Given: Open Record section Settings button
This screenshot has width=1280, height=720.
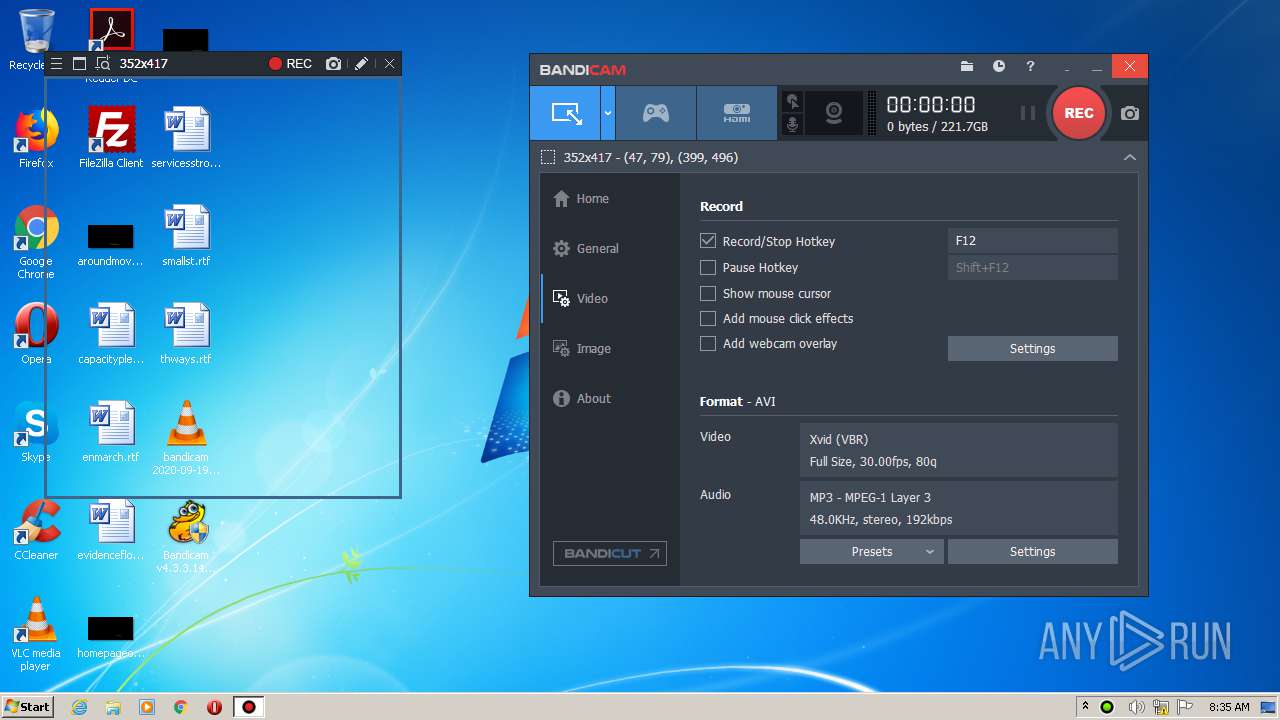Looking at the screenshot, I should (x=1032, y=349).
